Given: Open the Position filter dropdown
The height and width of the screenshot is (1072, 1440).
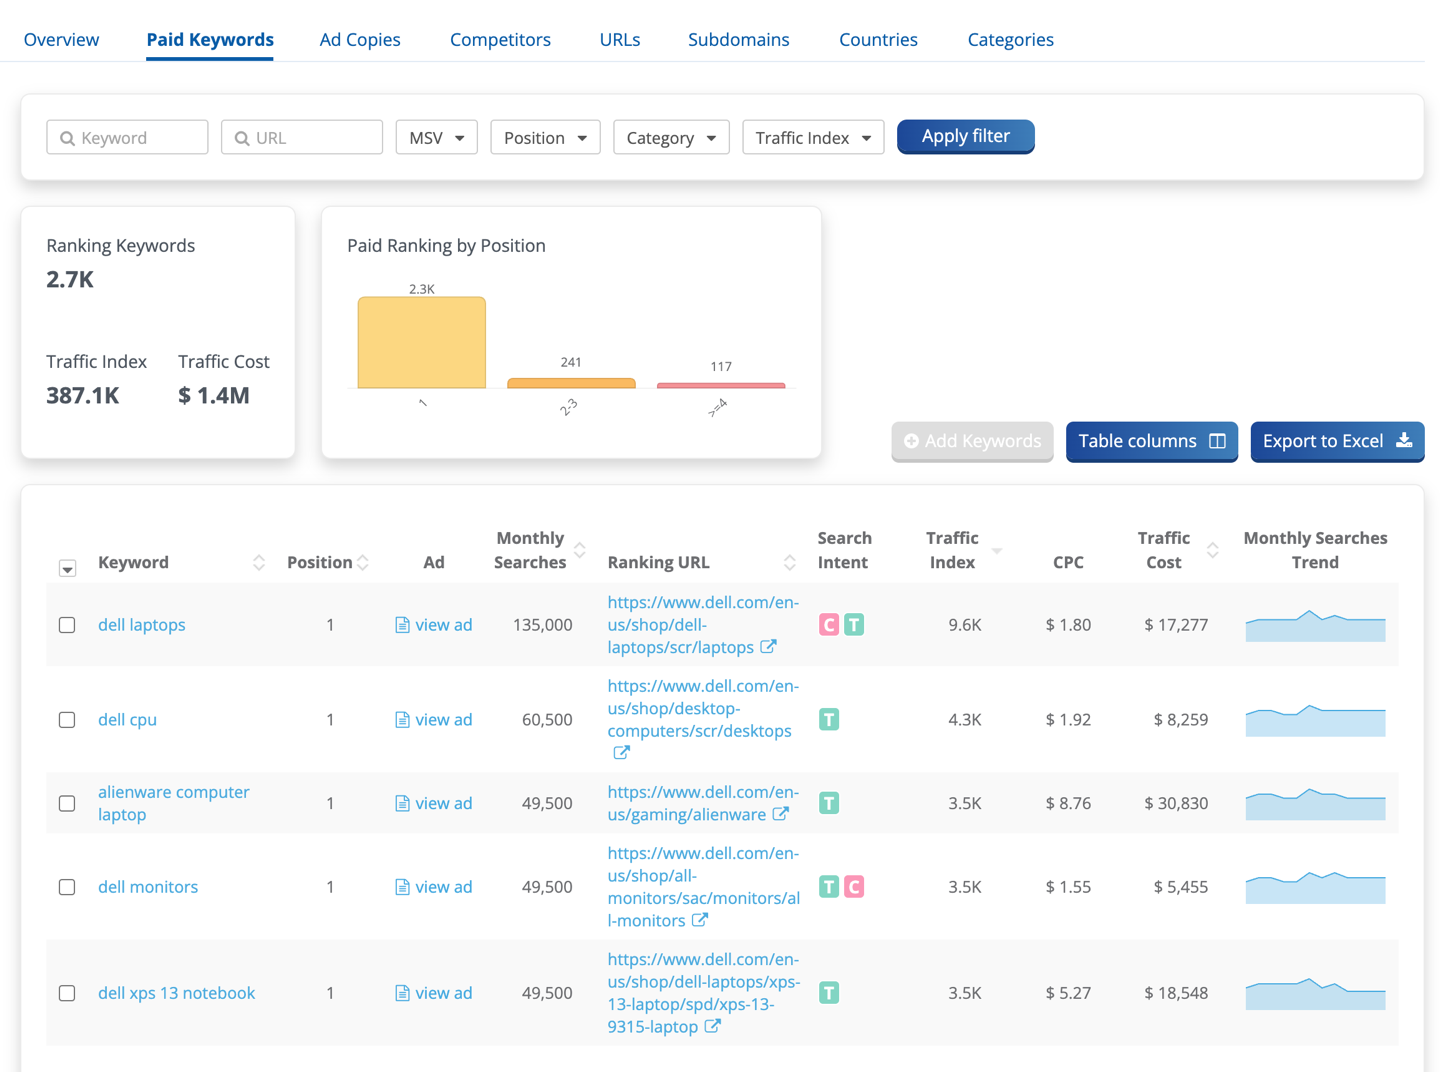Looking at the screenshot, I should click(x=545, y=137).
